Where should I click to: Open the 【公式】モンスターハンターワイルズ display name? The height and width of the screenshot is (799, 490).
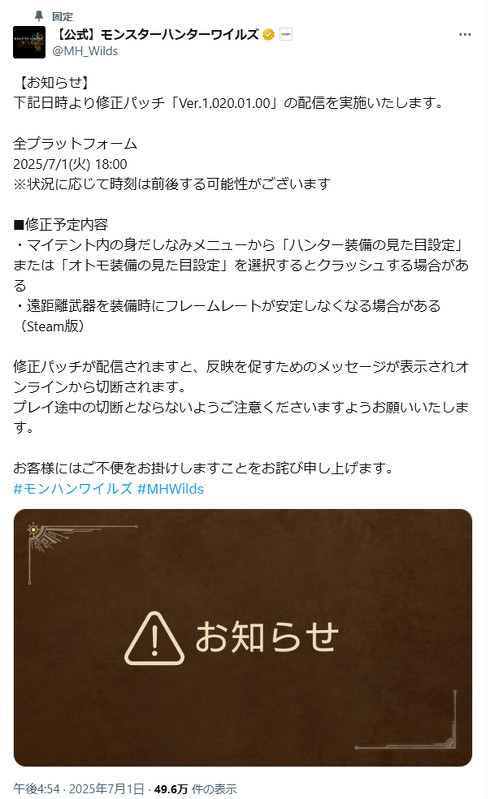tap(156, 35)
